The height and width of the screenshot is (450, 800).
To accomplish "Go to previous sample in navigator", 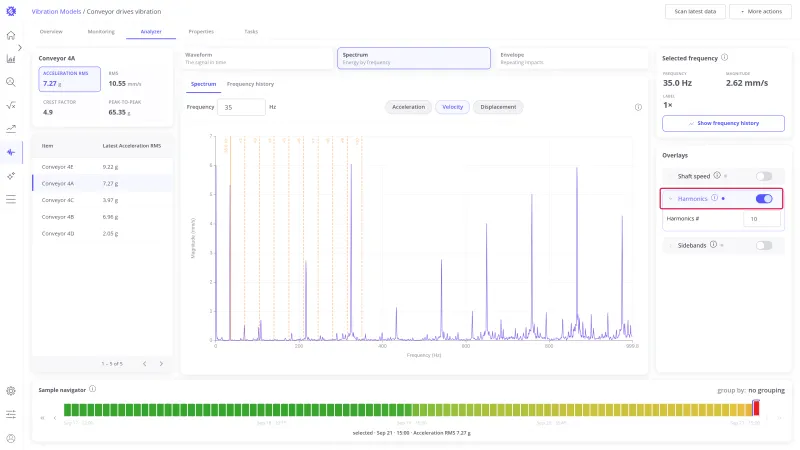I will [x=55, y=418].
